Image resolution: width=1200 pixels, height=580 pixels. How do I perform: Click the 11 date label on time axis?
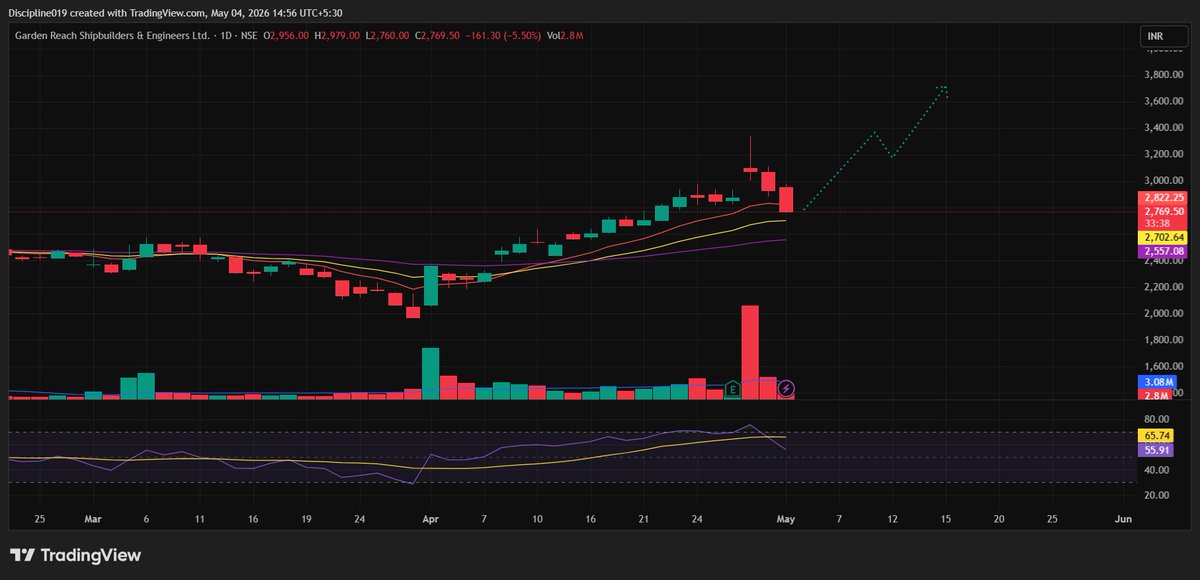(x=199, y=520)
